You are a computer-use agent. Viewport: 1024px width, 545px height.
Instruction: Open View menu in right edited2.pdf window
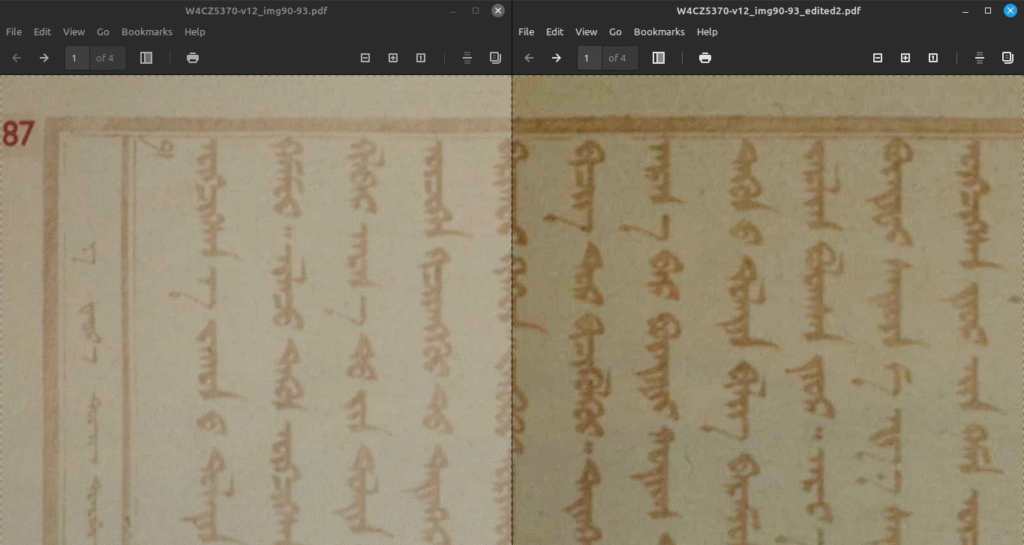(x=586, y=32)
